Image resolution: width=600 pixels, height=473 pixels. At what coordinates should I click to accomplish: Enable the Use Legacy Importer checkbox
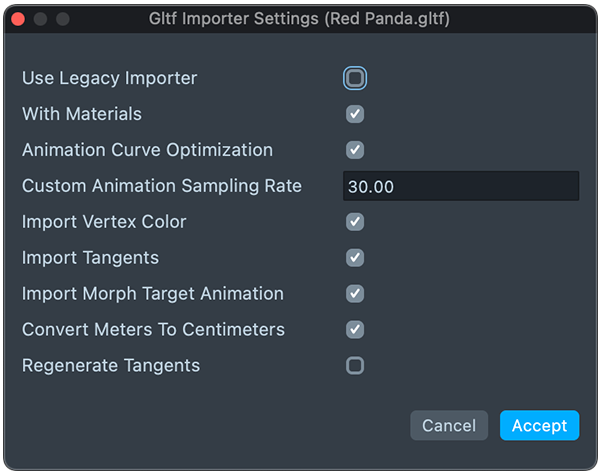[x=355, y=78]
